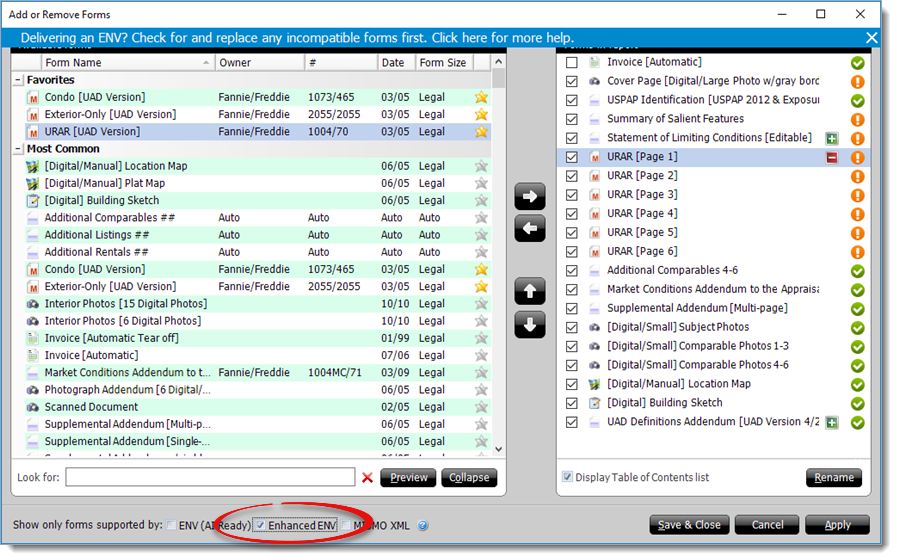Sort by the # column header
897x560 pixels.
tap(341, 62)
